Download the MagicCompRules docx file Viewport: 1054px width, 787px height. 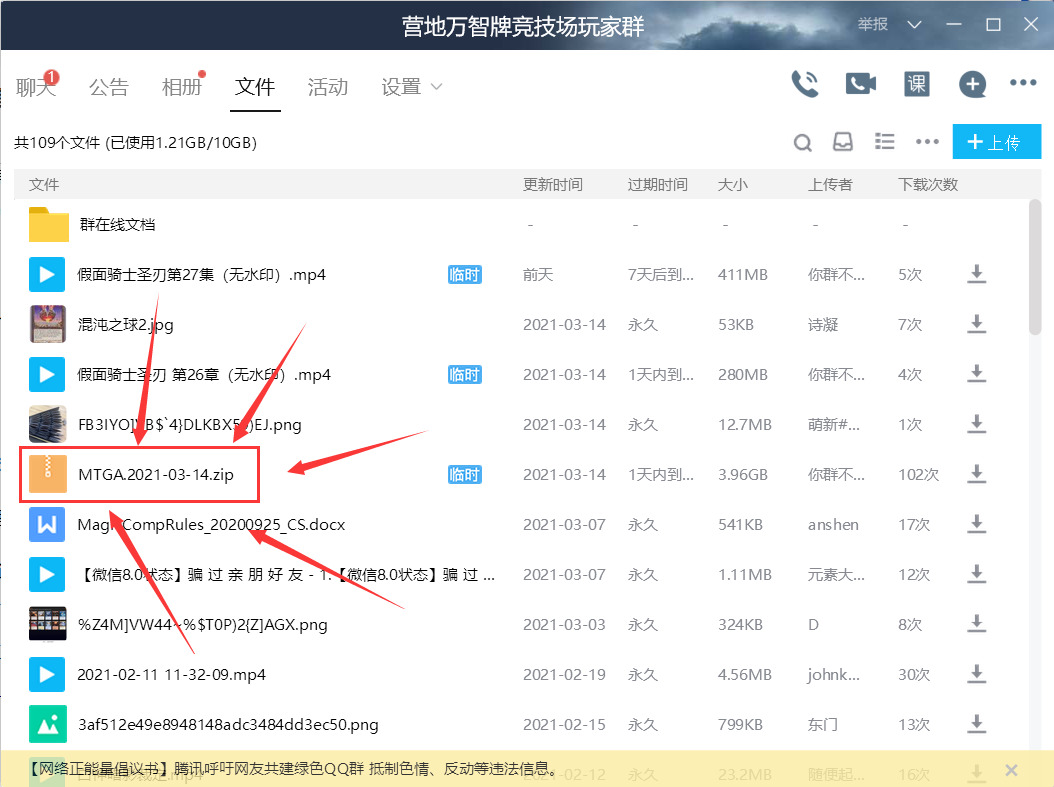(976, 524)
